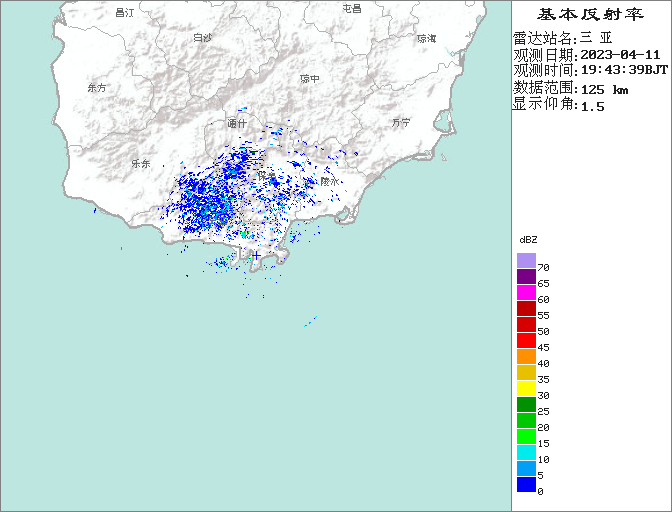
Task: Select the 5 dBZ light blue swatch
Action: click(526, 469)
